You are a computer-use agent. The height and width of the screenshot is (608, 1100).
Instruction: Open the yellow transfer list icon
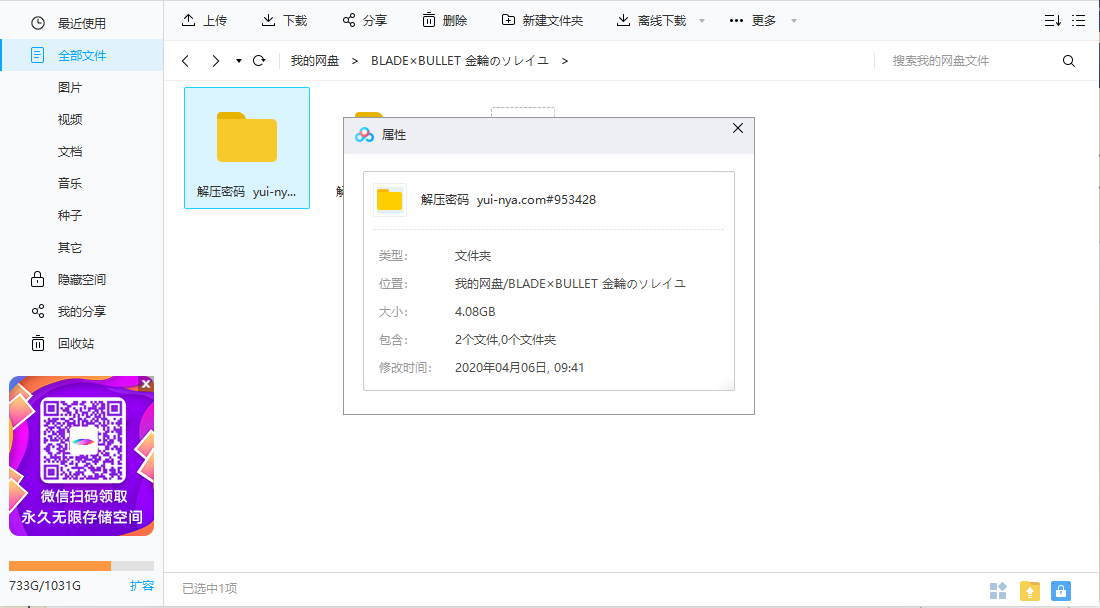click(x=1030, y=591)
